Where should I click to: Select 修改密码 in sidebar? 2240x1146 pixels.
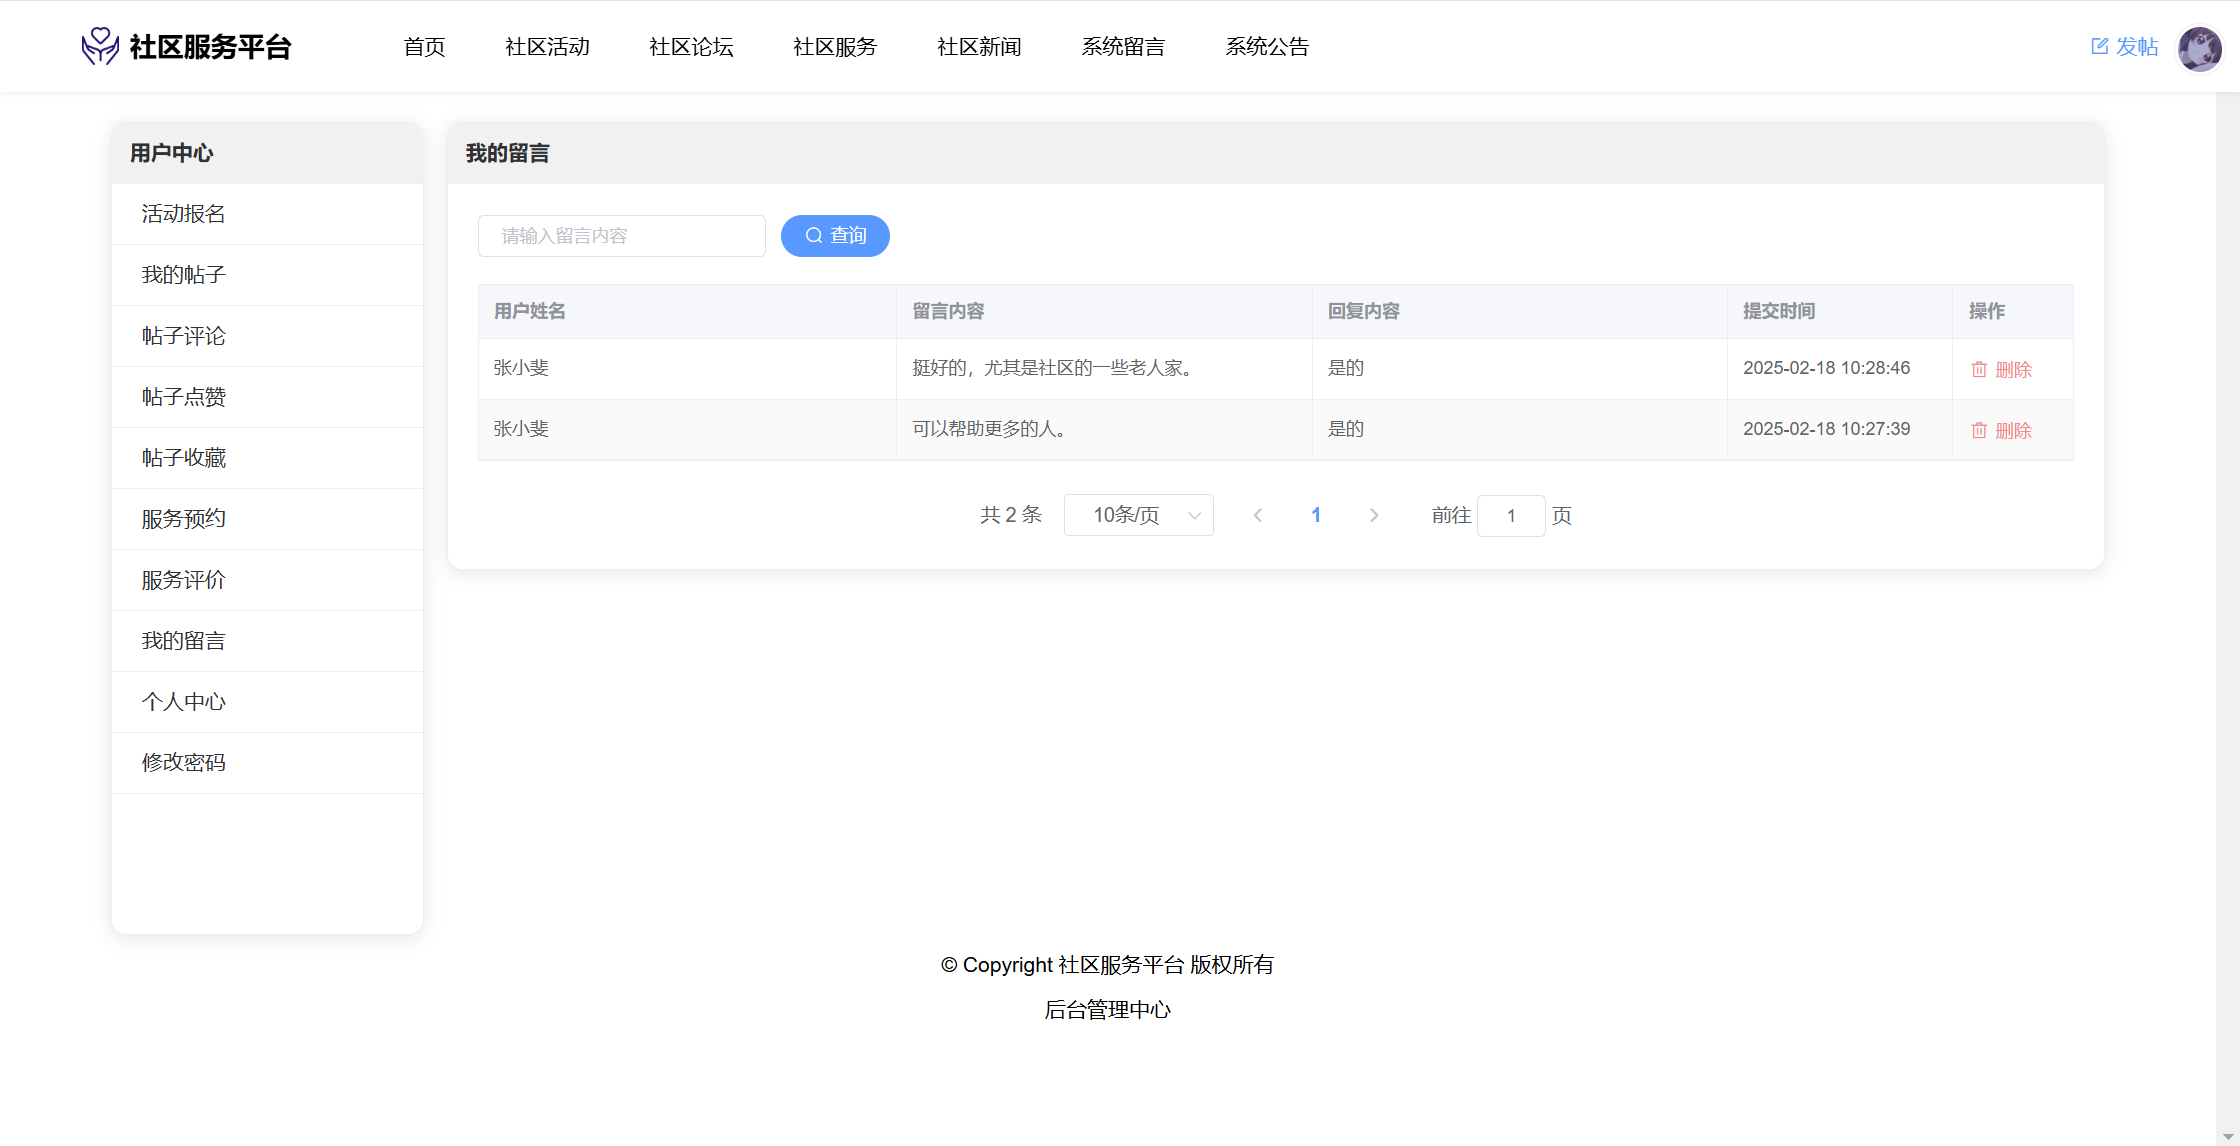183,763
